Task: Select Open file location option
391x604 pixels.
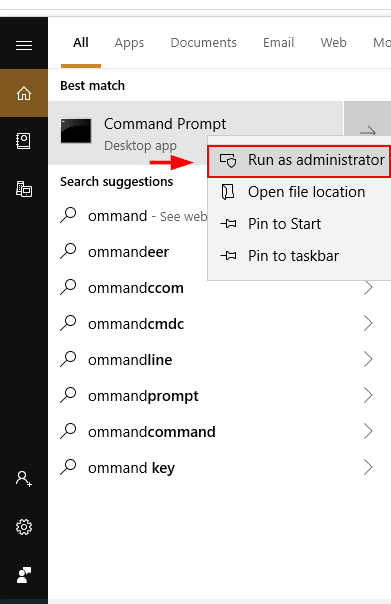Action: (x=299, y=192)
